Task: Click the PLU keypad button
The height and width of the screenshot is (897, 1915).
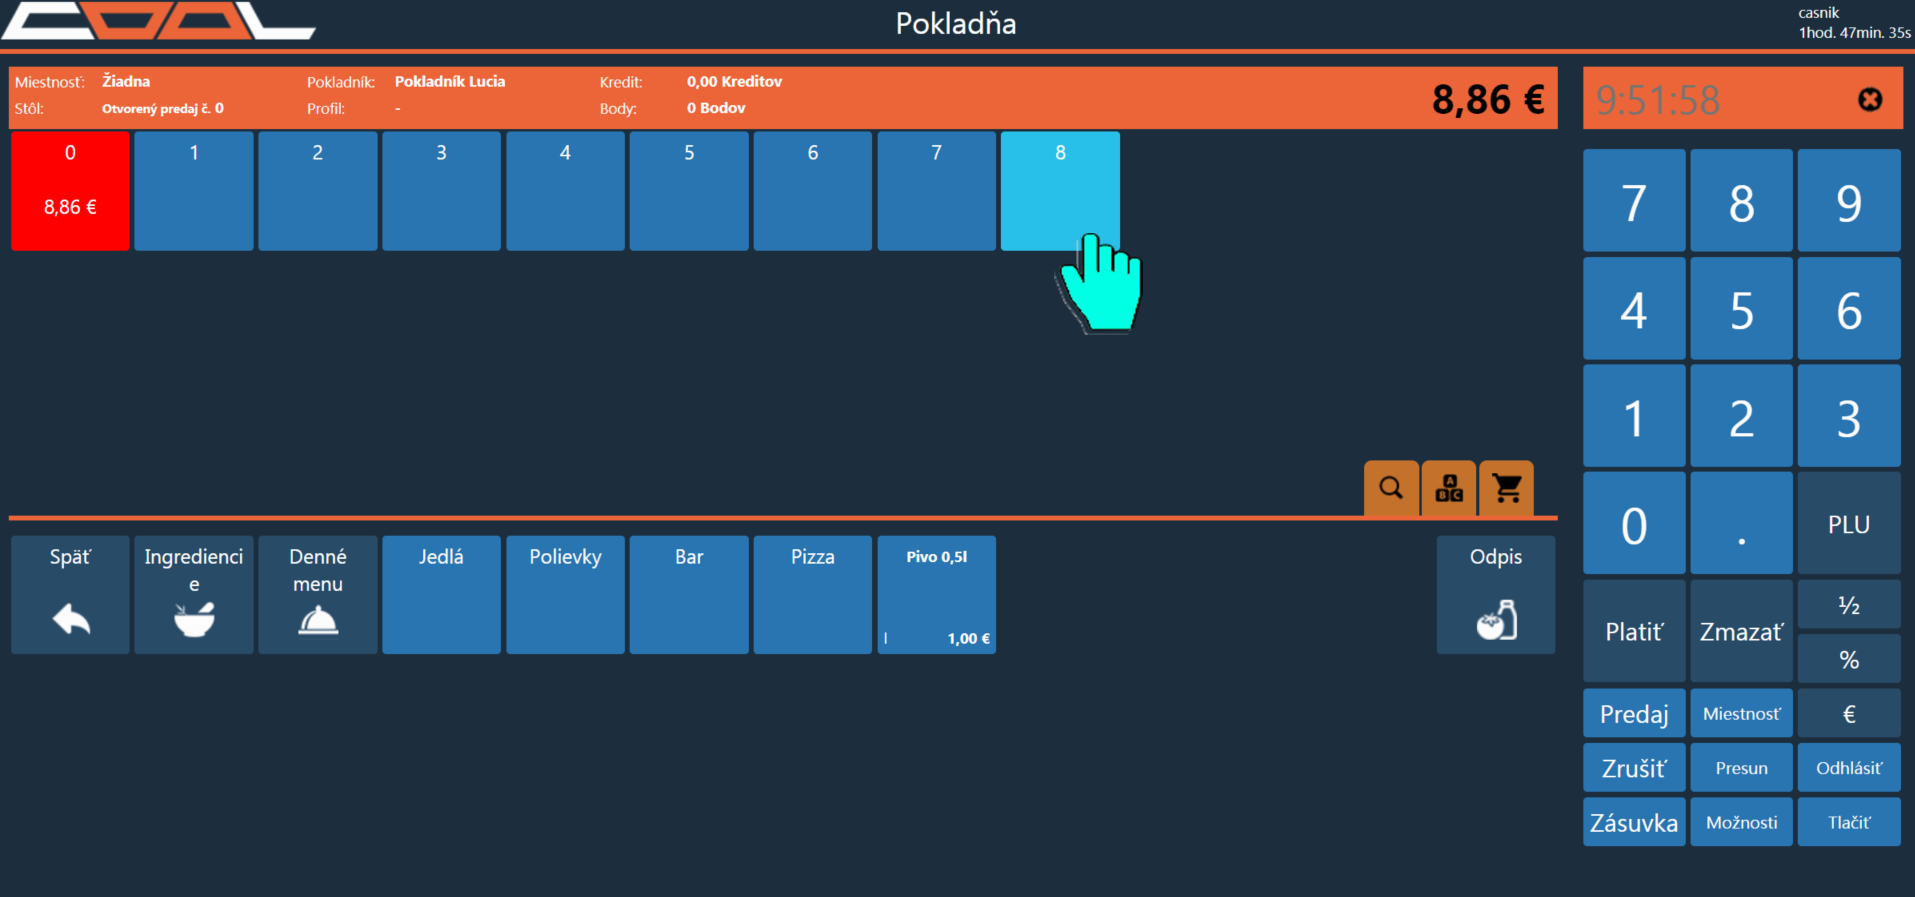Action: tap(1848, 524)
